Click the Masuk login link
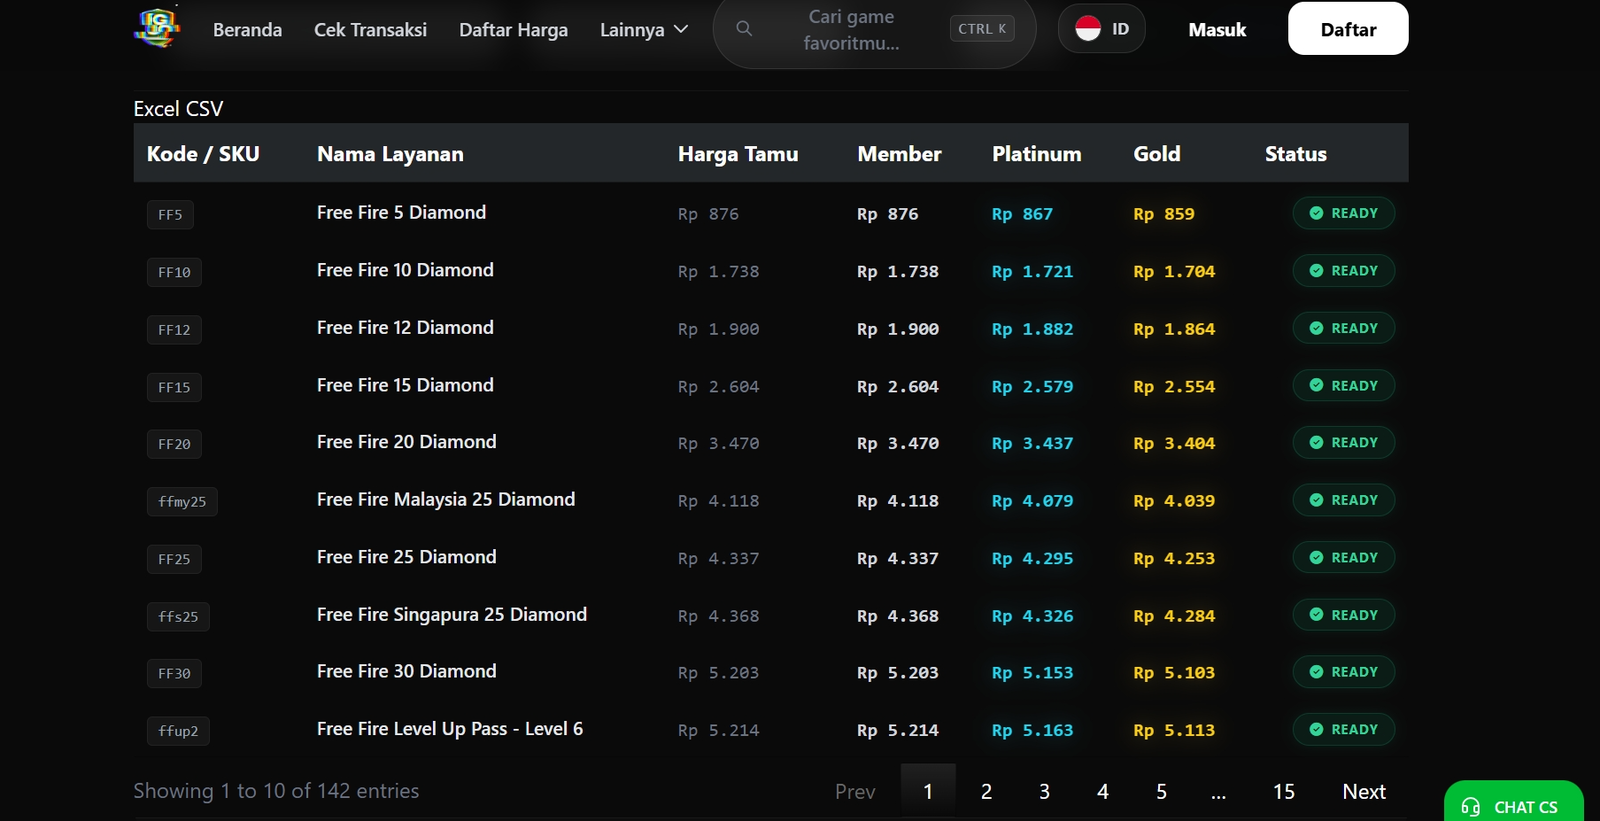 click(1217, 30)
